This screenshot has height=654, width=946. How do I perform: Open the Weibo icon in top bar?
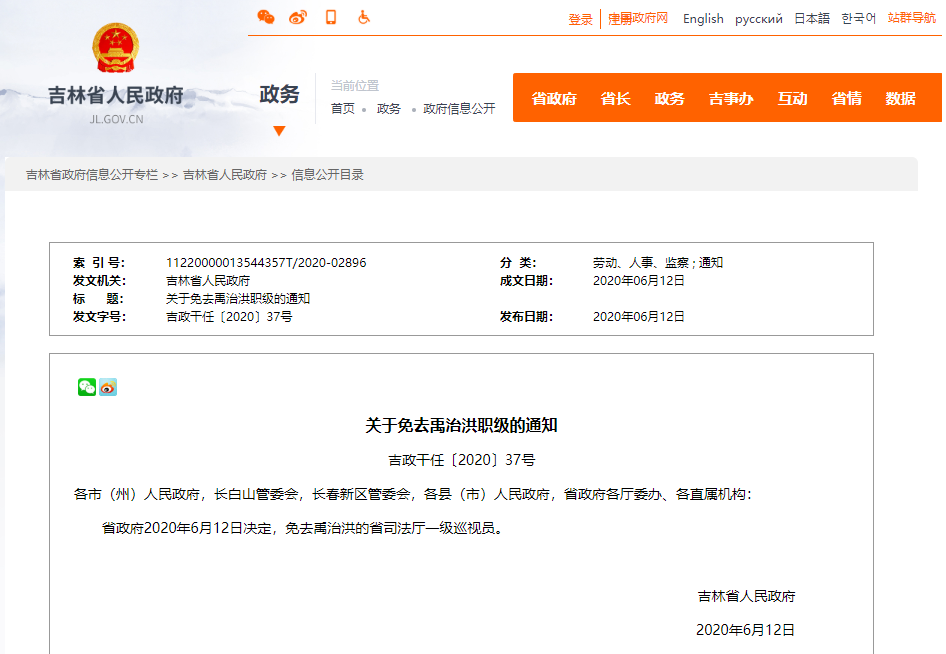click(x=297, y=17)
